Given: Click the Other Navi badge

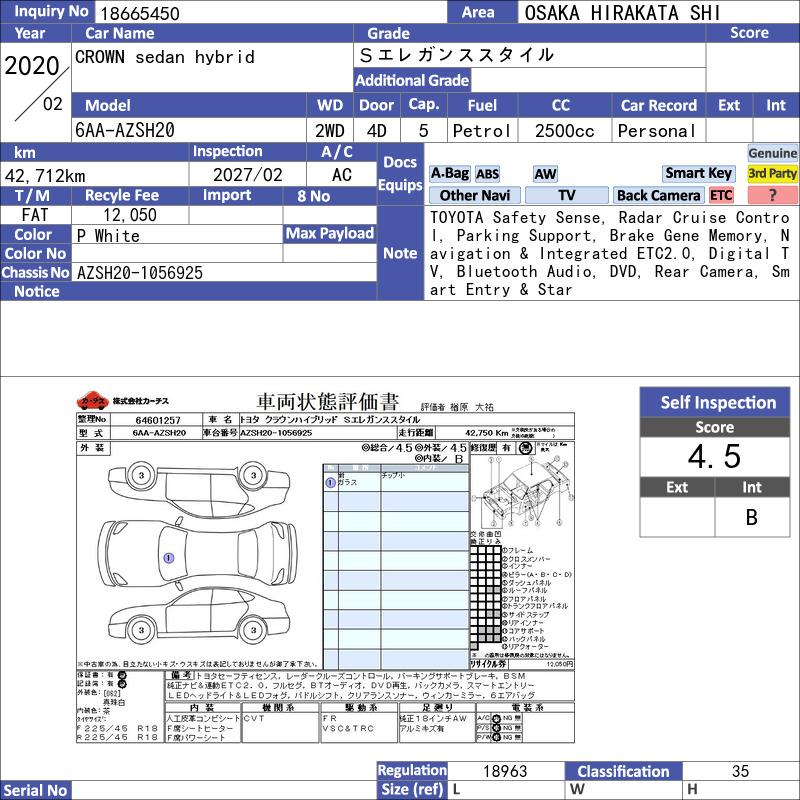Looking at the screenshot, I should (x=474, y=195).
